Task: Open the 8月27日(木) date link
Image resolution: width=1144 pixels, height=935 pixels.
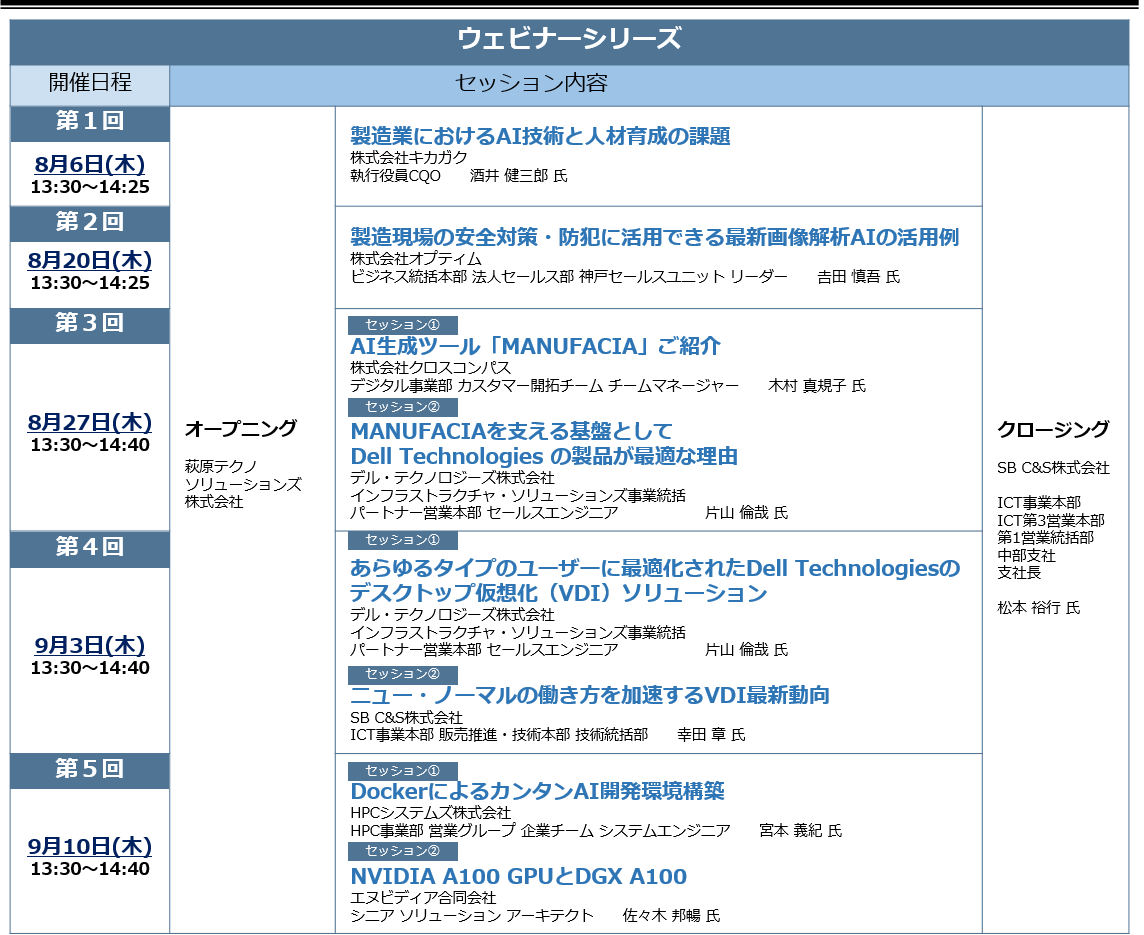Action: [90, 422]
